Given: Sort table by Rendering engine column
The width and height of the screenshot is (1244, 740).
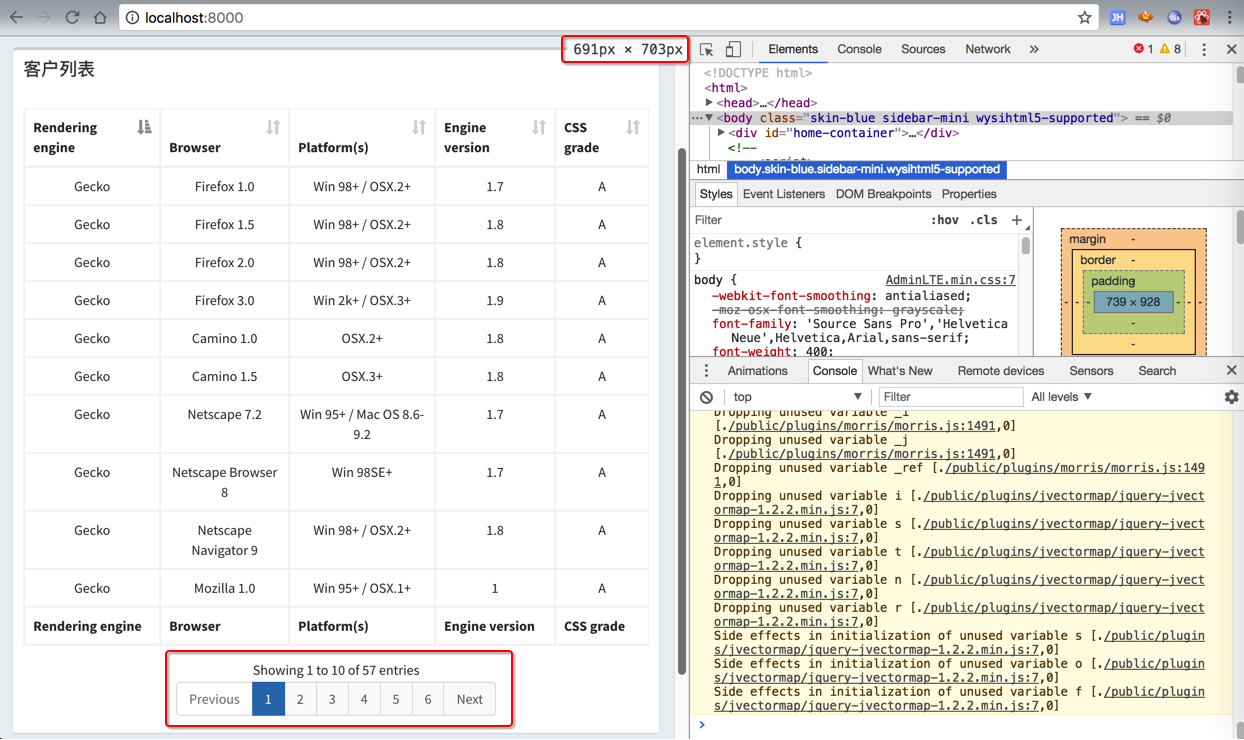Looking at the screenshot, I should pos(92,137).
